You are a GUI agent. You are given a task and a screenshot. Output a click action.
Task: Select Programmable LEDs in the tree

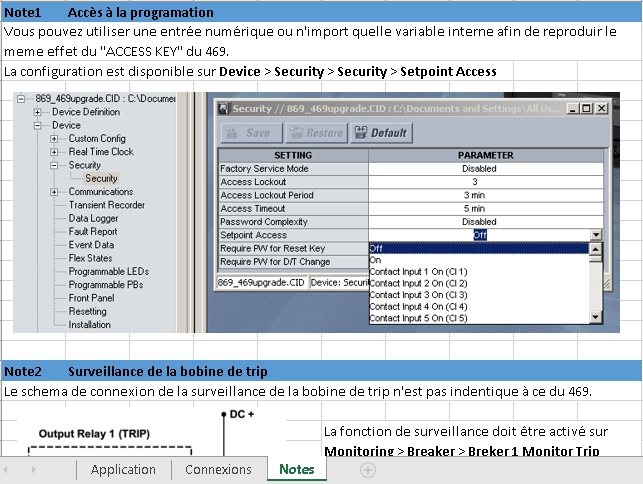(x=108, y=271)
